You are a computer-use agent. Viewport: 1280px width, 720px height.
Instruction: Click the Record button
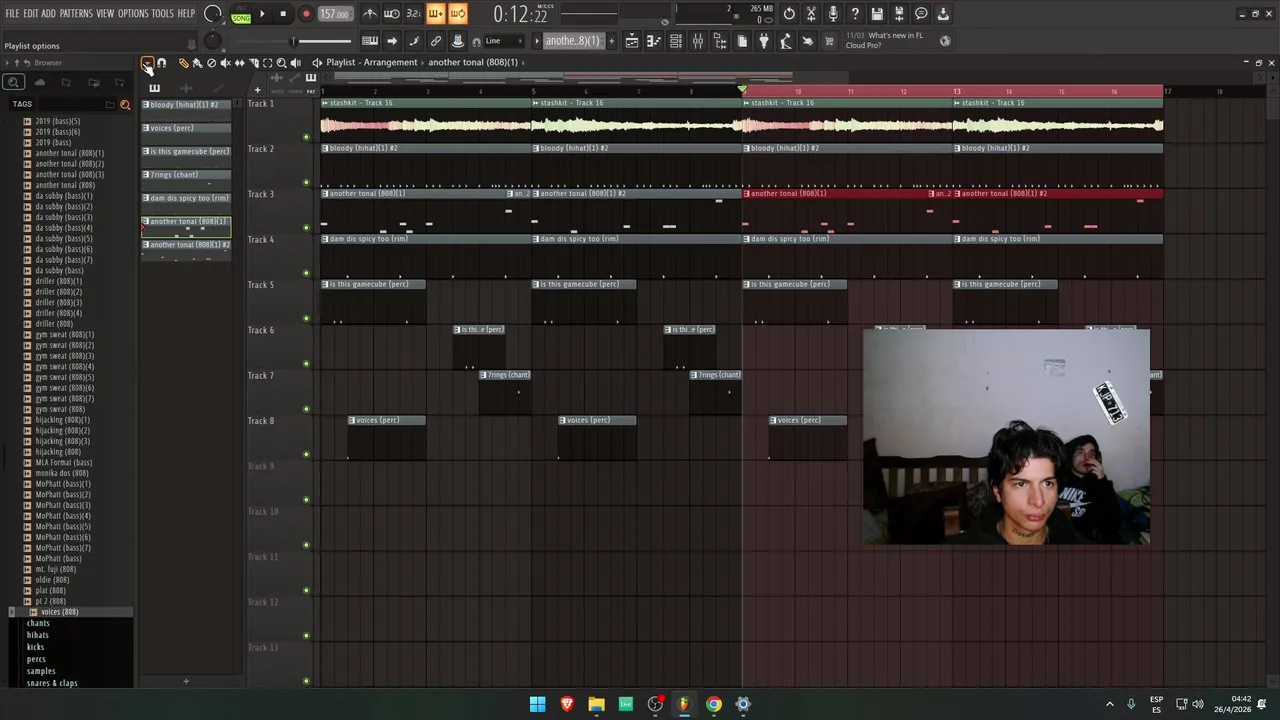306,14
